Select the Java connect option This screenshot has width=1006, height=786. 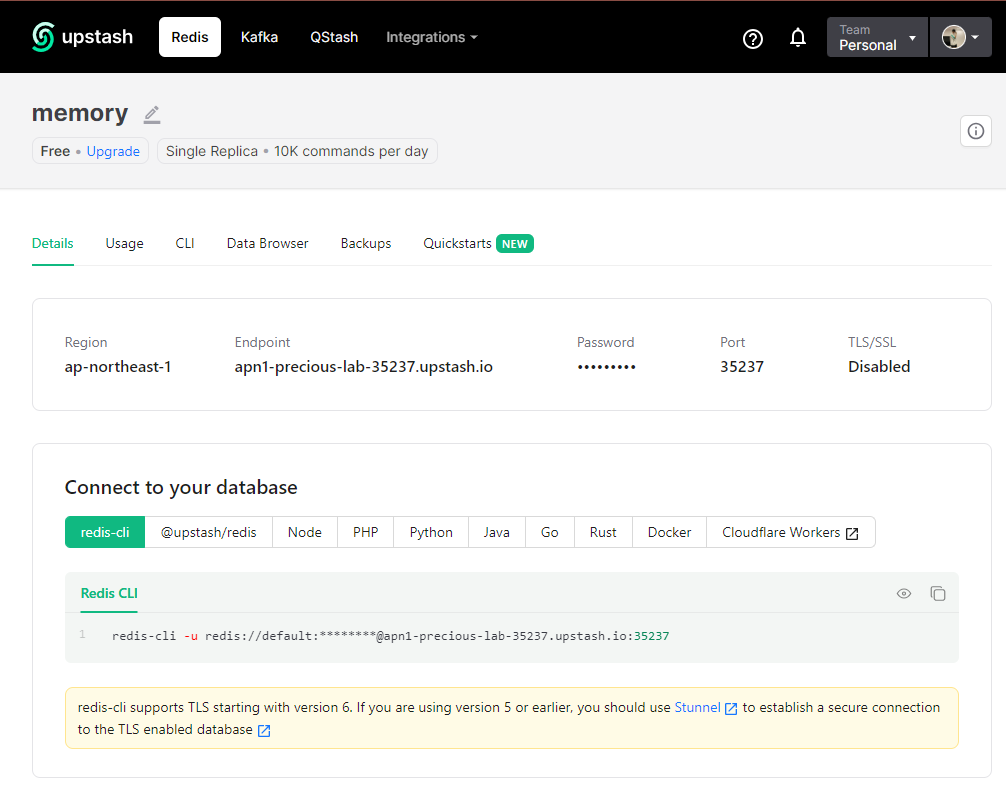(x=497, y=532)
